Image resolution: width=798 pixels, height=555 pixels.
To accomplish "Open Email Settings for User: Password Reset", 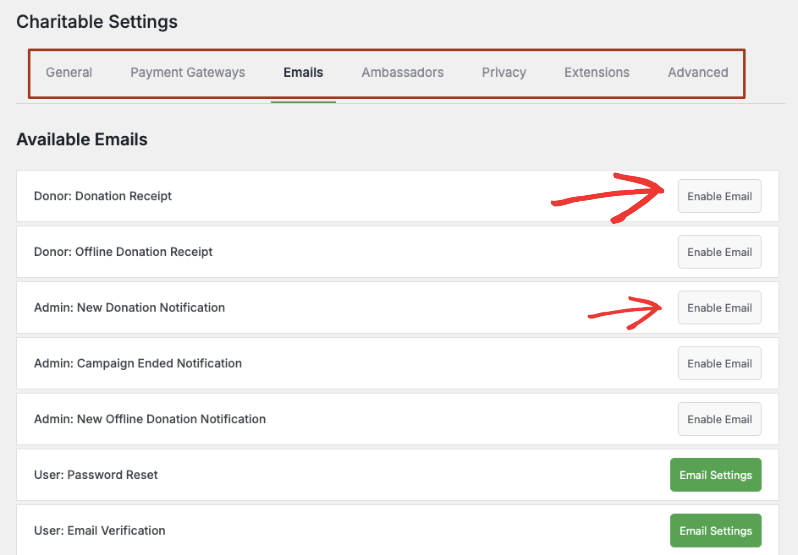I will pyautogui.click(x=716, y=475).
